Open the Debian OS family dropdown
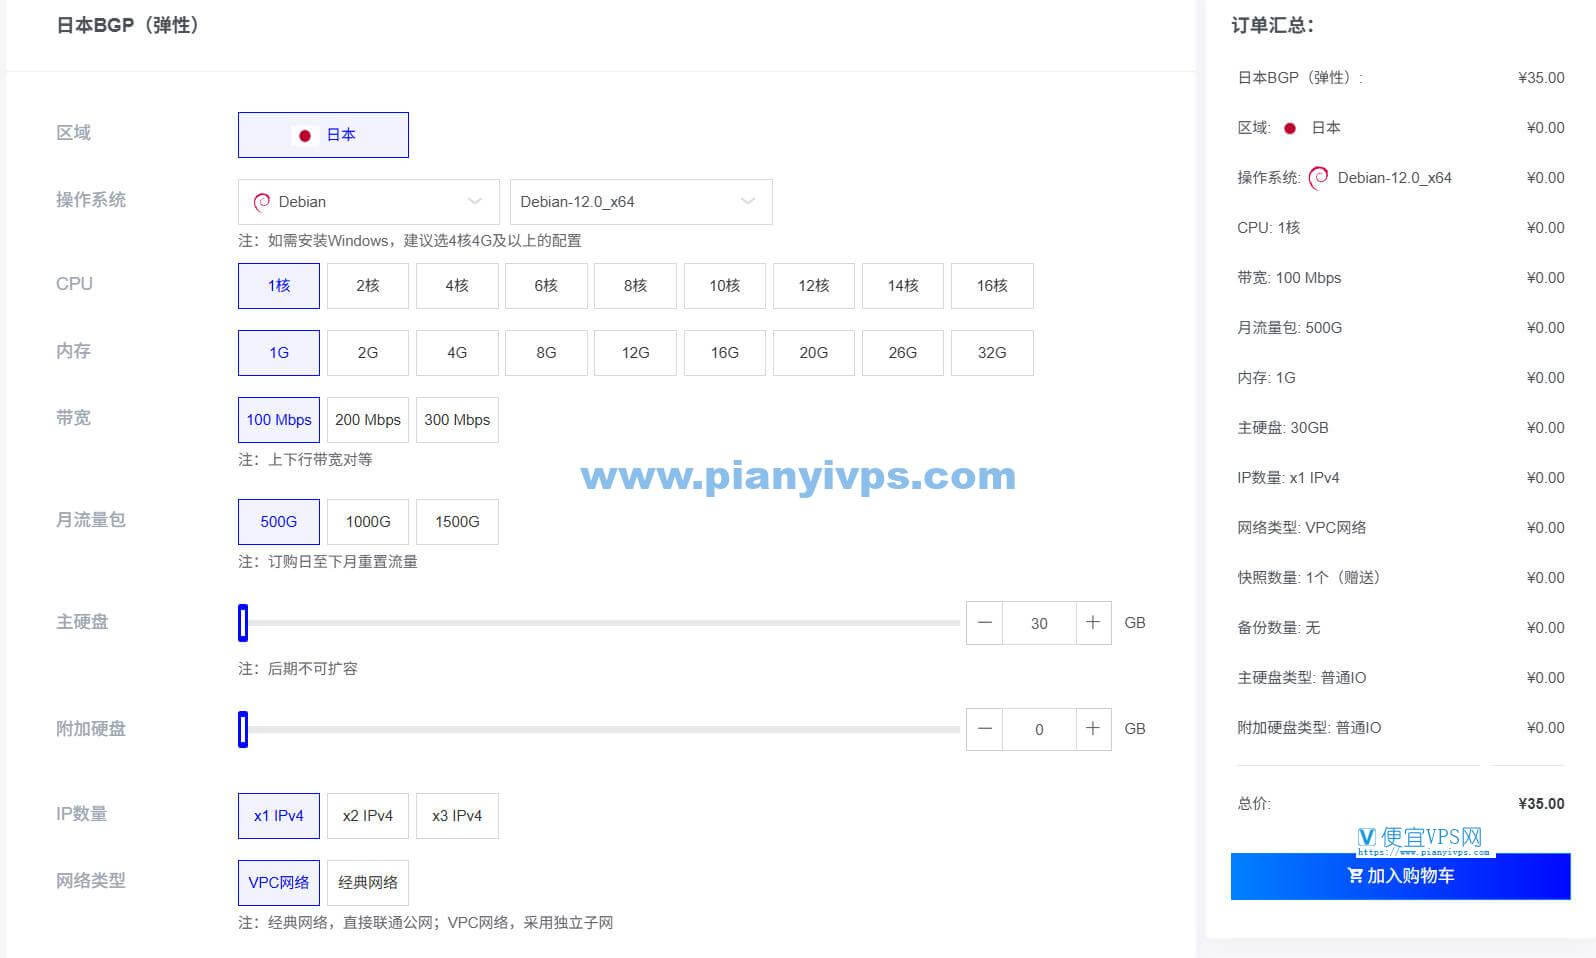 click(368, 202)
